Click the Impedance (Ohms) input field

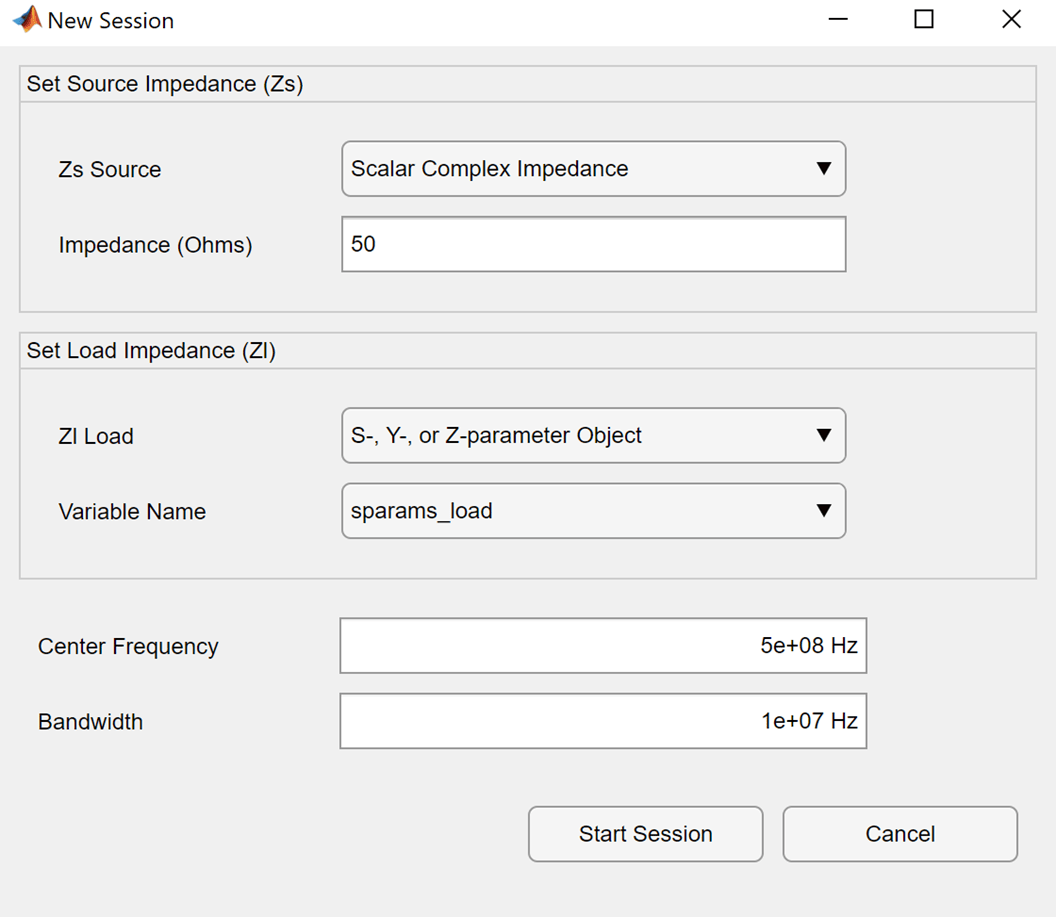pyautogui.click(x=594, y=244)
